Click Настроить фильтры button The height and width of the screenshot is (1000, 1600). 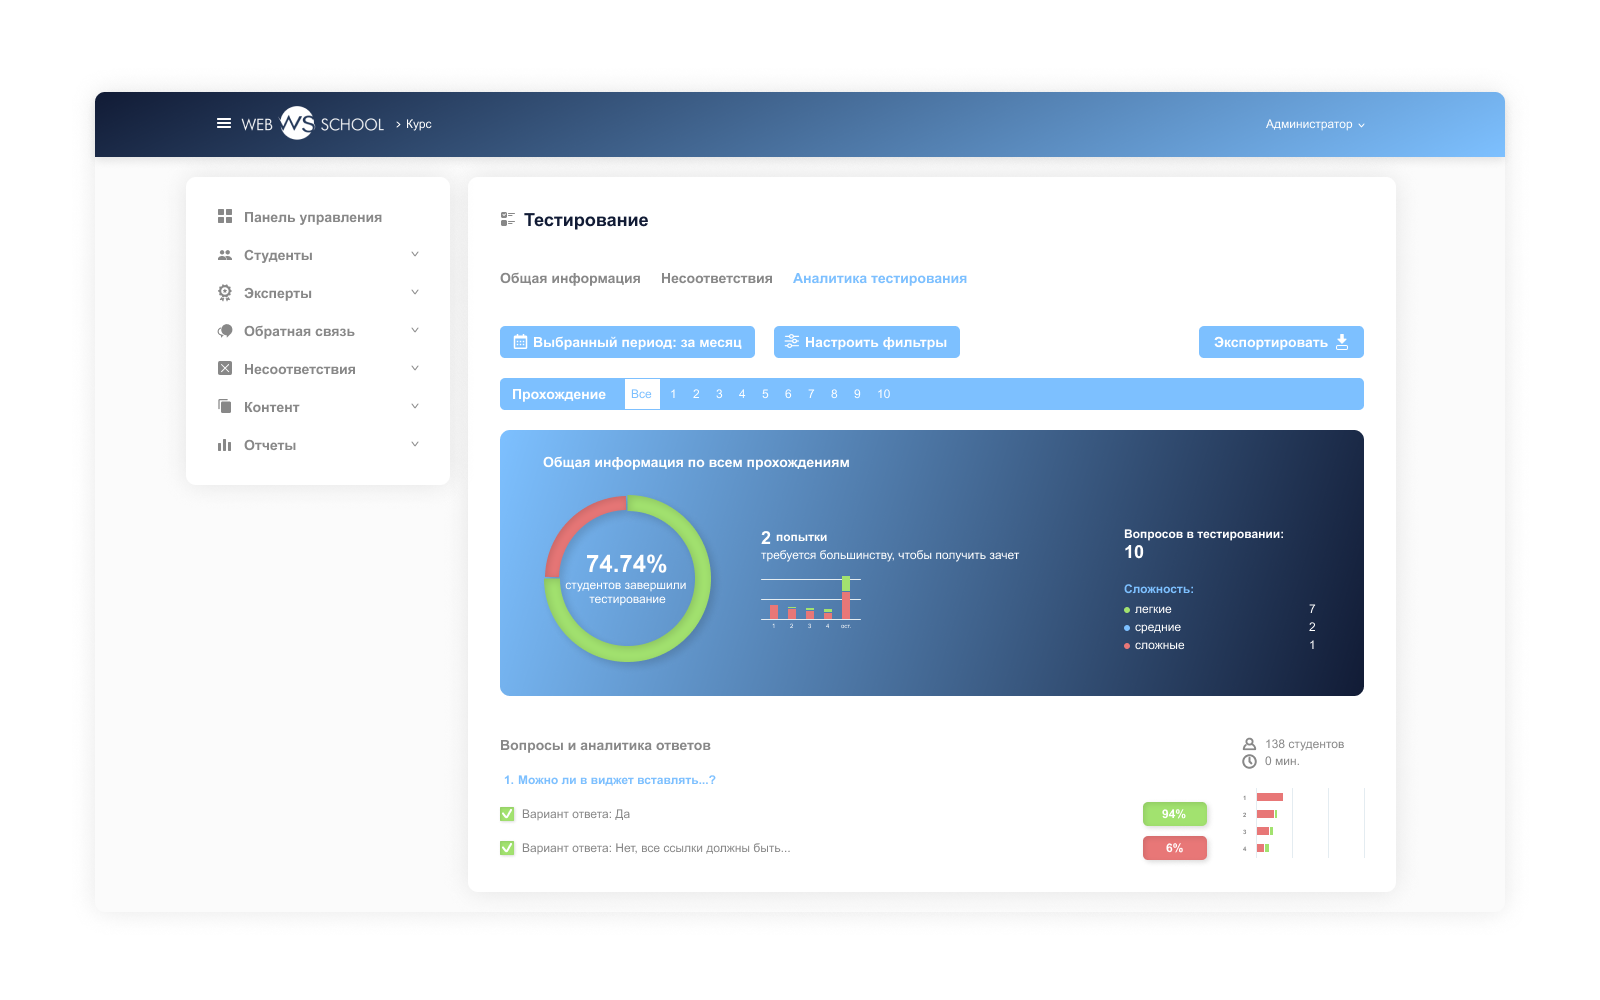pyautogui.click(x=867, y=342)
